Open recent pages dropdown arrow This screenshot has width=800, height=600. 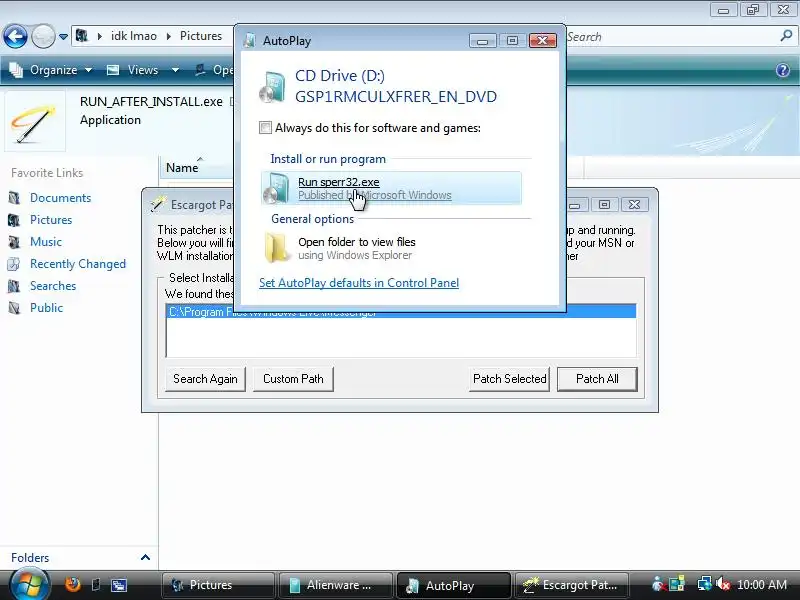pos(63,37)
